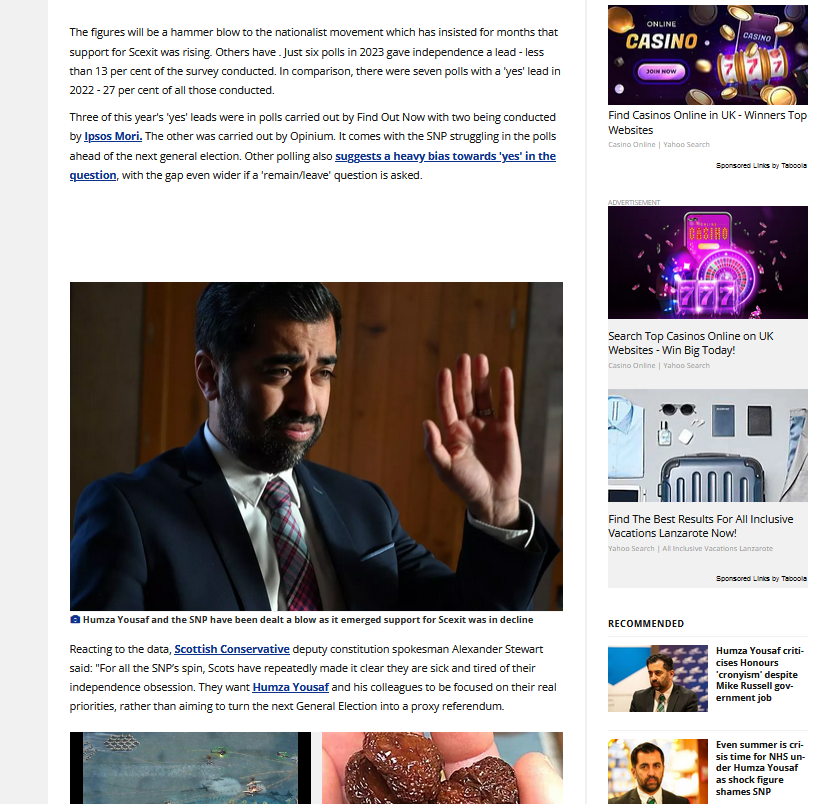This screenshot has width=825, height=804.
Task: Open the main Humza Yousaf article photo
Action: [x=316, y=446]
